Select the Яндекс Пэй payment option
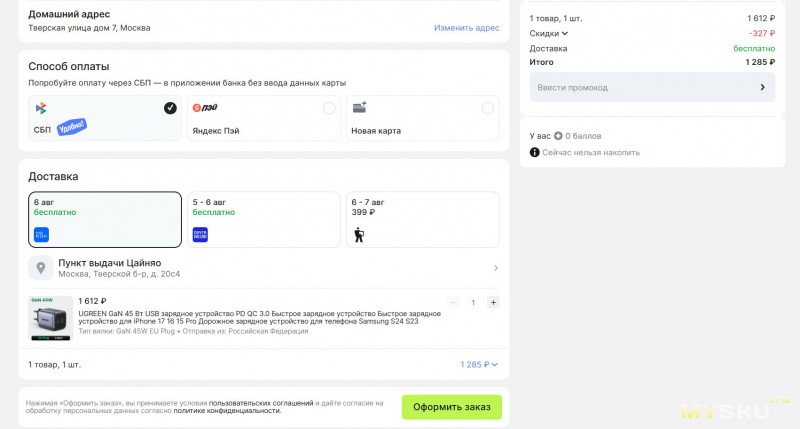This screenshot has height=429, width=800. [264, 118]
